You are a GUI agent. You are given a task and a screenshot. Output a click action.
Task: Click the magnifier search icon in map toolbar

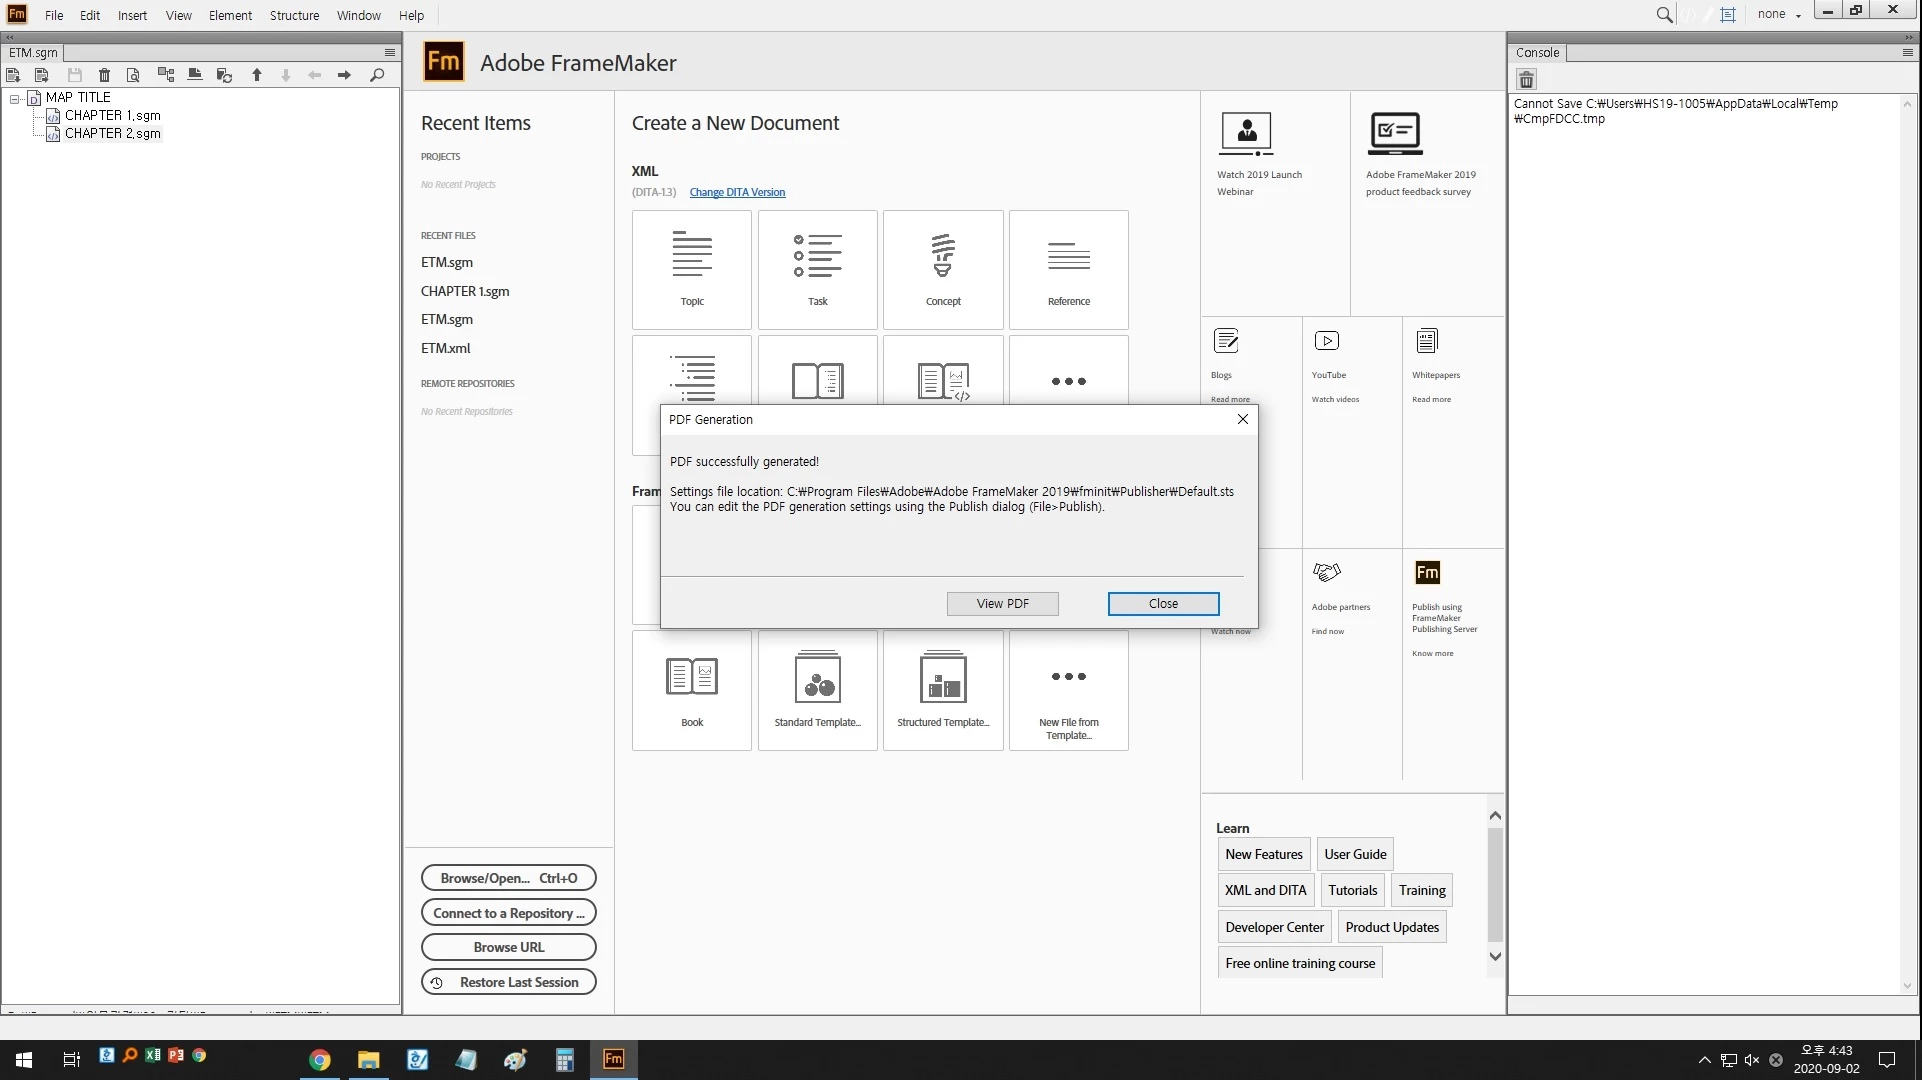tap(377, 75)
